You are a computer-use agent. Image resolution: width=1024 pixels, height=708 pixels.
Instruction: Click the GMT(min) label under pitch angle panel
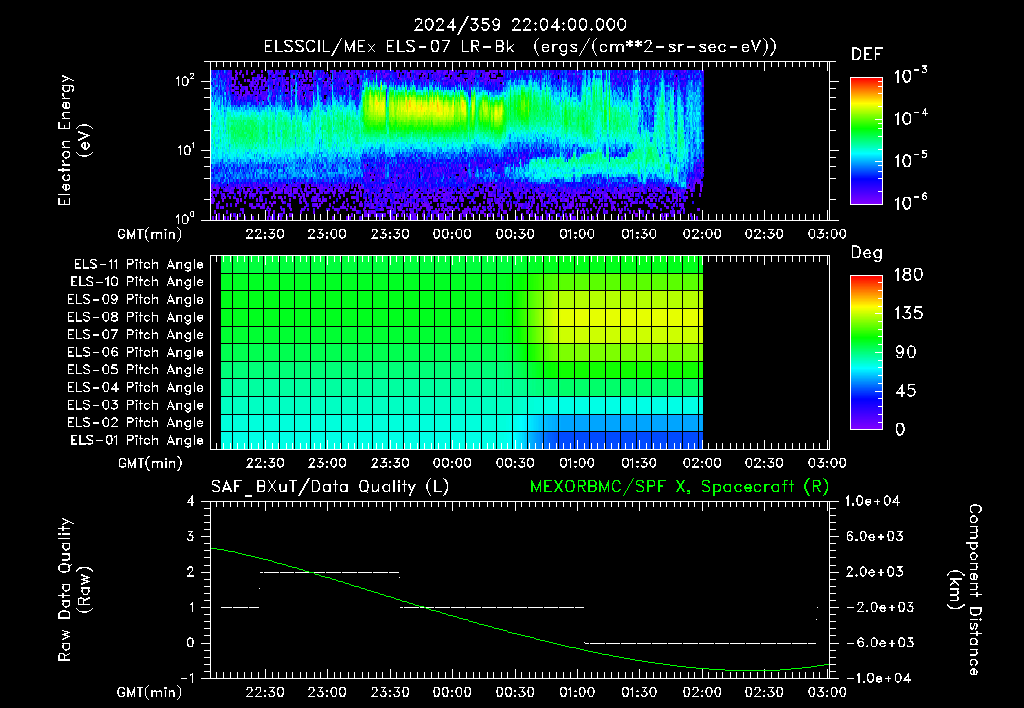coord(150,464)
